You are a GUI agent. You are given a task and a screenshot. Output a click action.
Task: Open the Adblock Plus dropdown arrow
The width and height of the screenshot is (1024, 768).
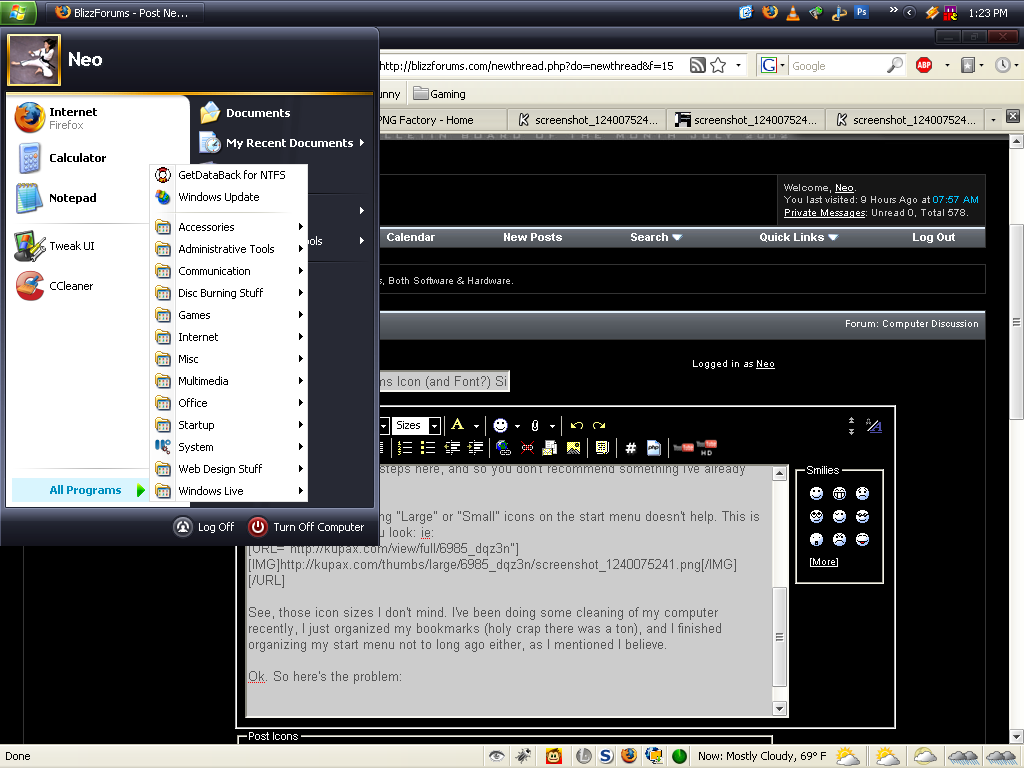coord(948,65)
